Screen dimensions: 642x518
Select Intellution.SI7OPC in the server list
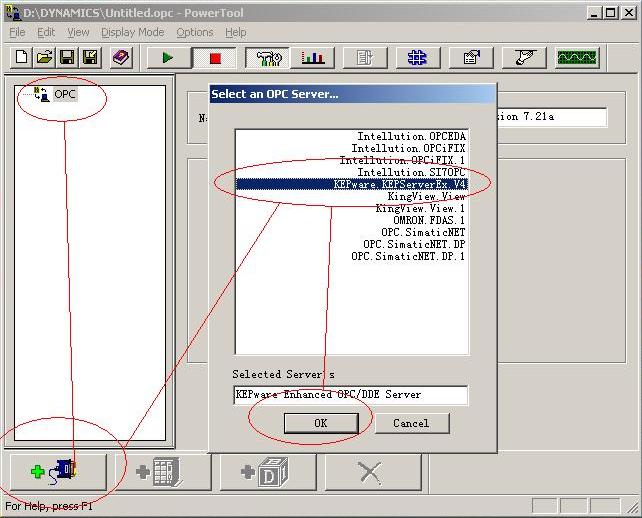[x=352, y=172]
